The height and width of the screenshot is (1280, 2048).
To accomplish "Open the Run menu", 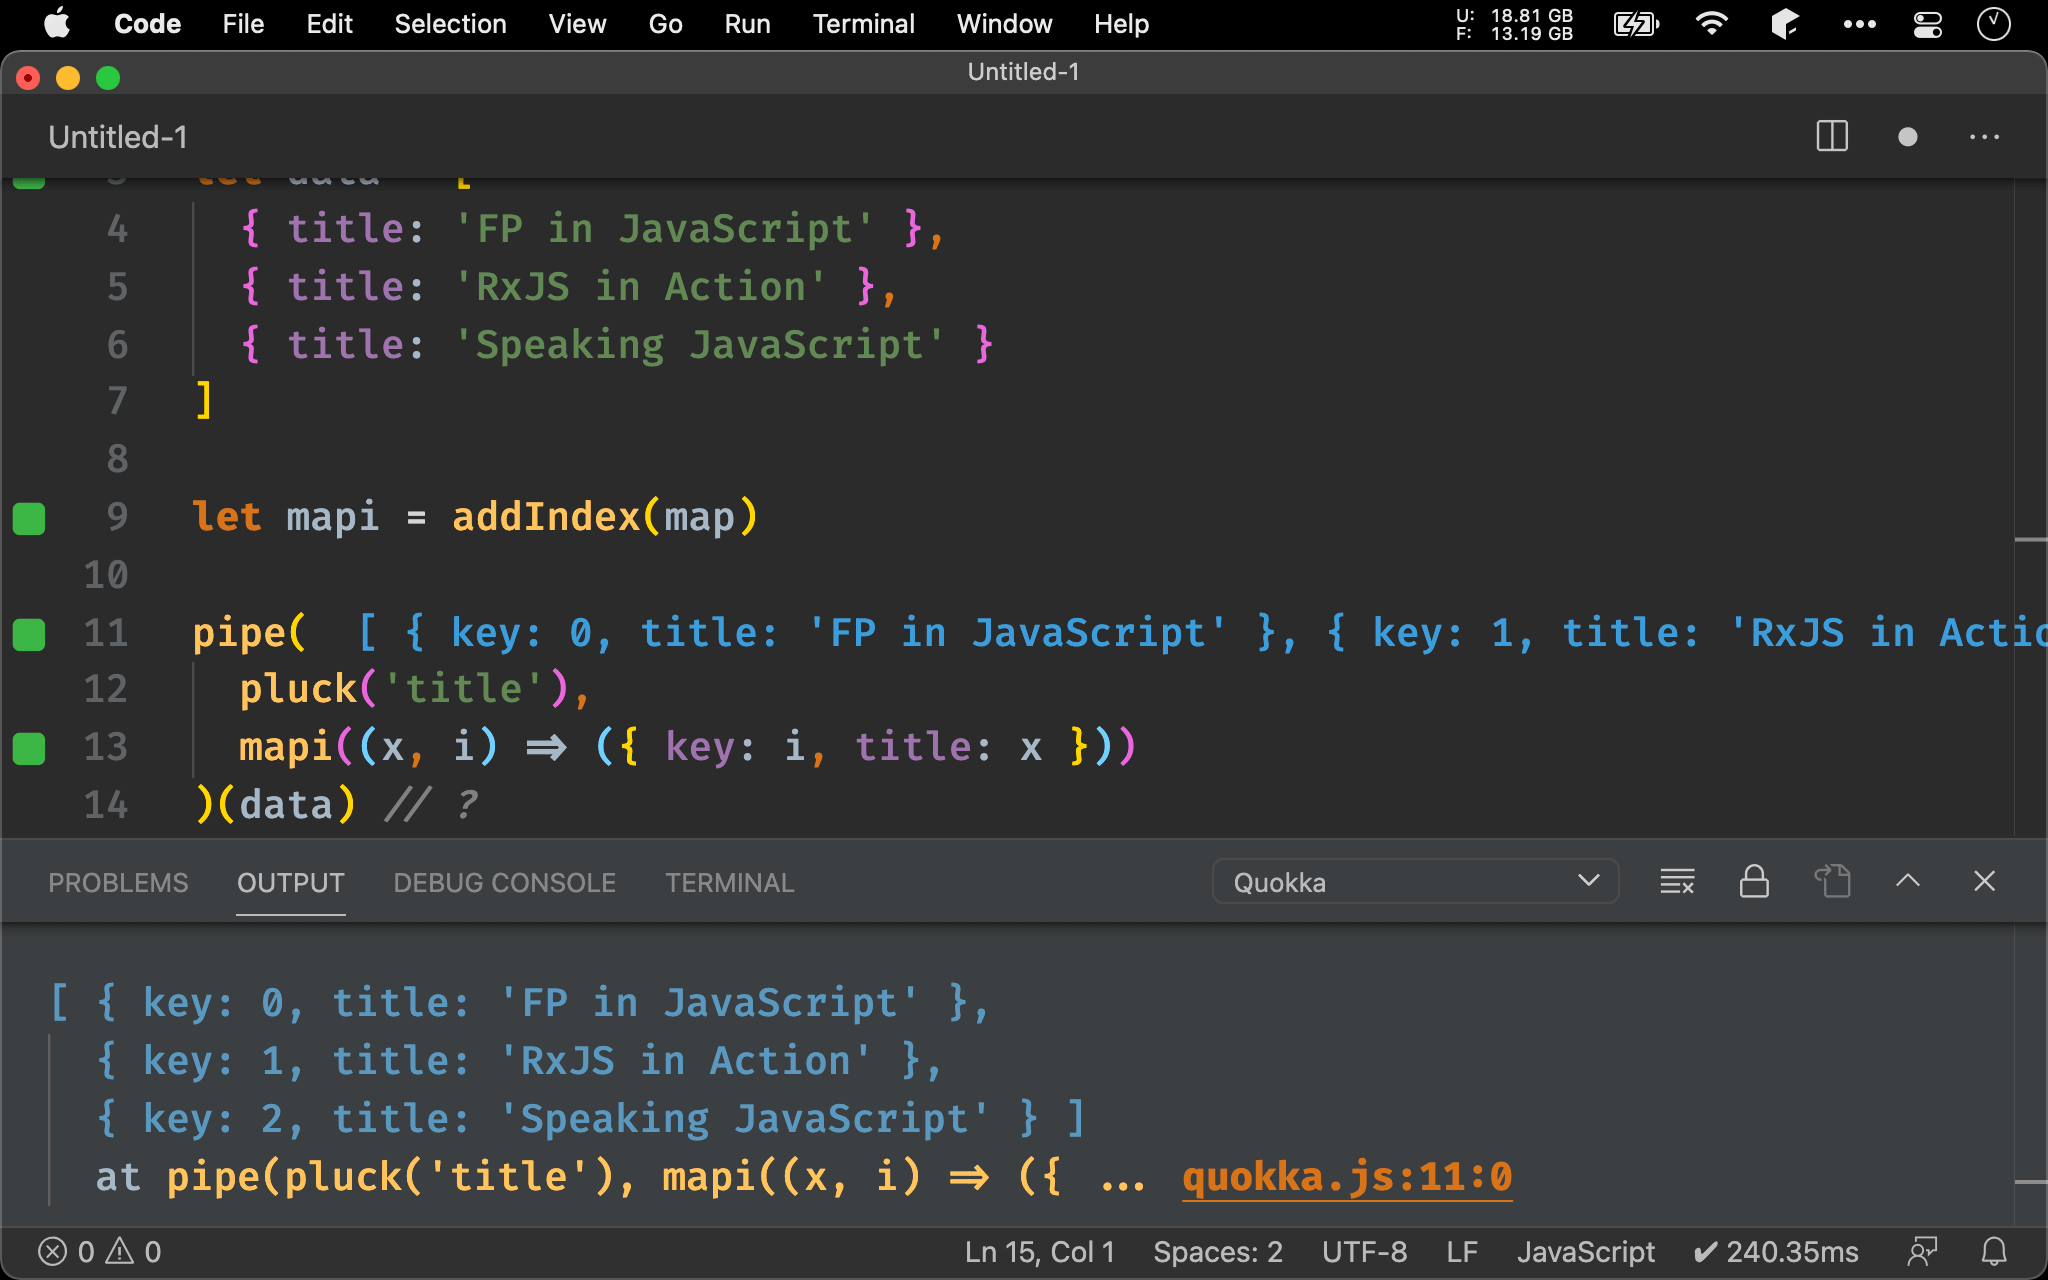I will 747,23.
